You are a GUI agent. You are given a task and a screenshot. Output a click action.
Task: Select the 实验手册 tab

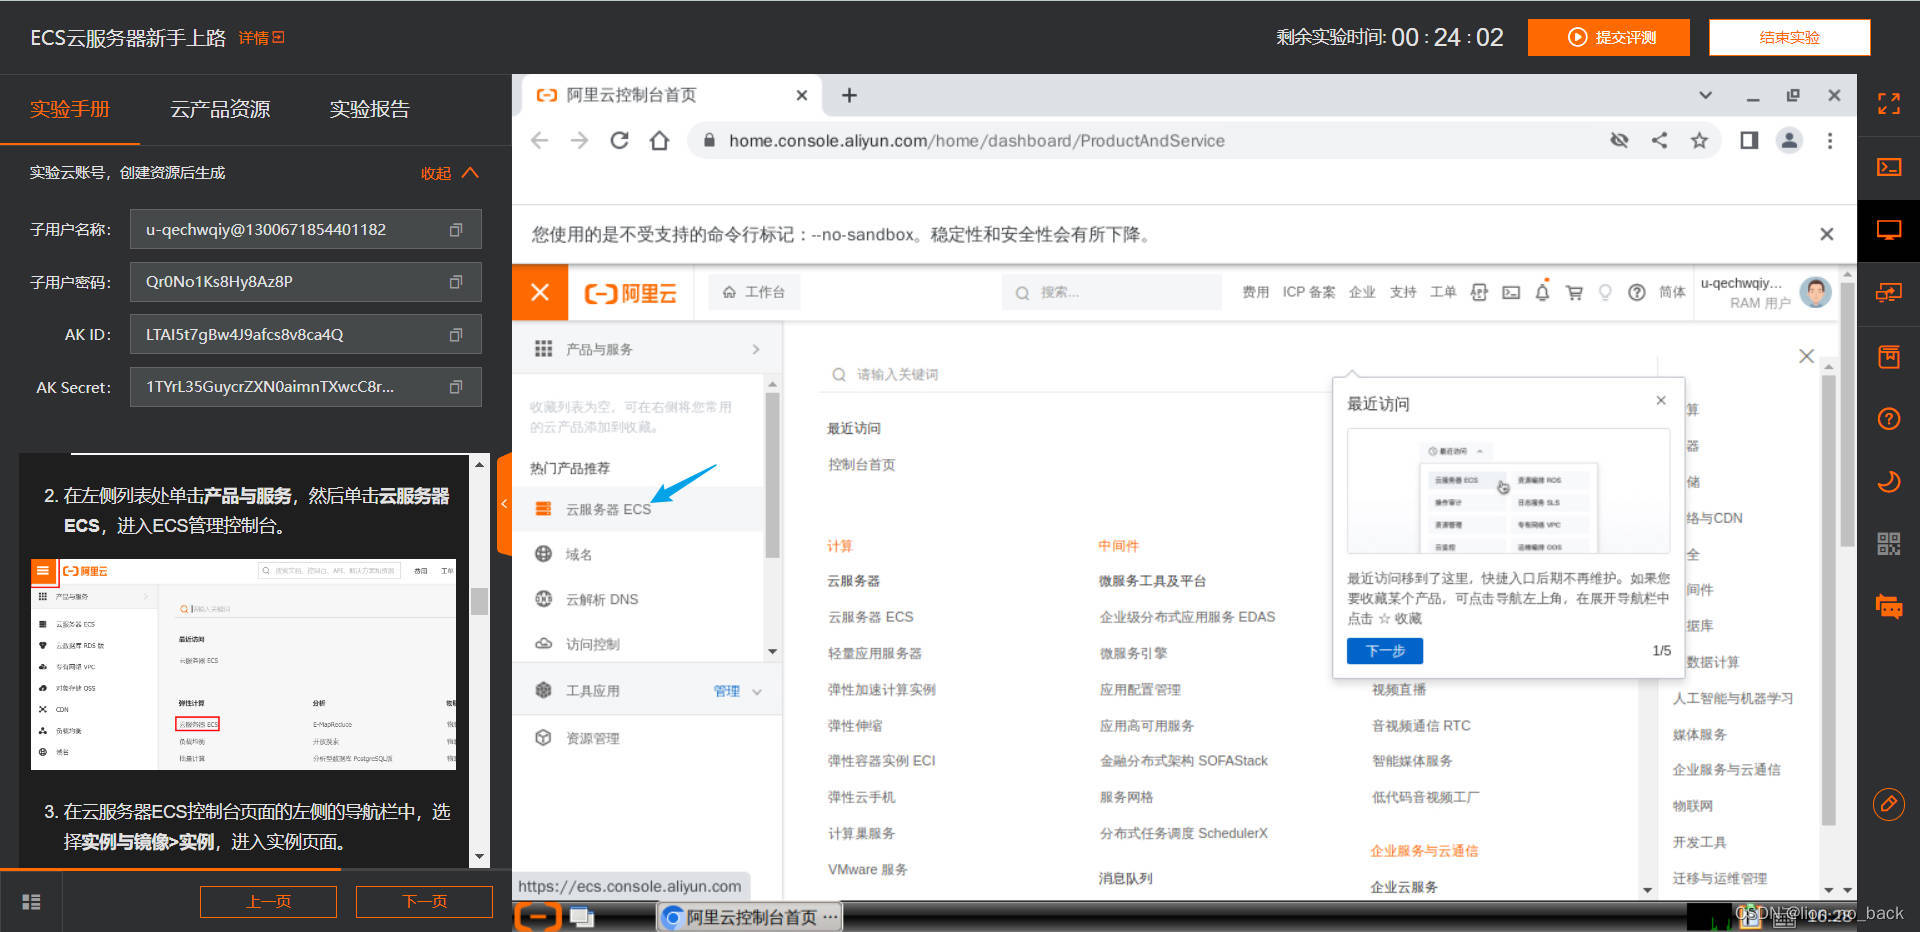70,109
